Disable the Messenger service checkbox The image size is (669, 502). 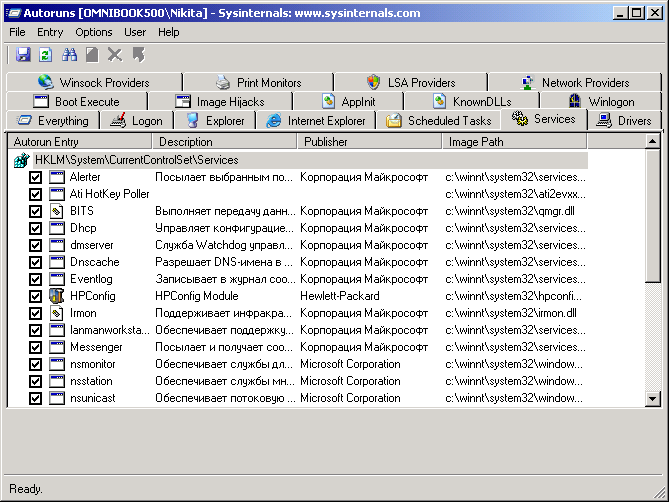[x=35, y=347]
